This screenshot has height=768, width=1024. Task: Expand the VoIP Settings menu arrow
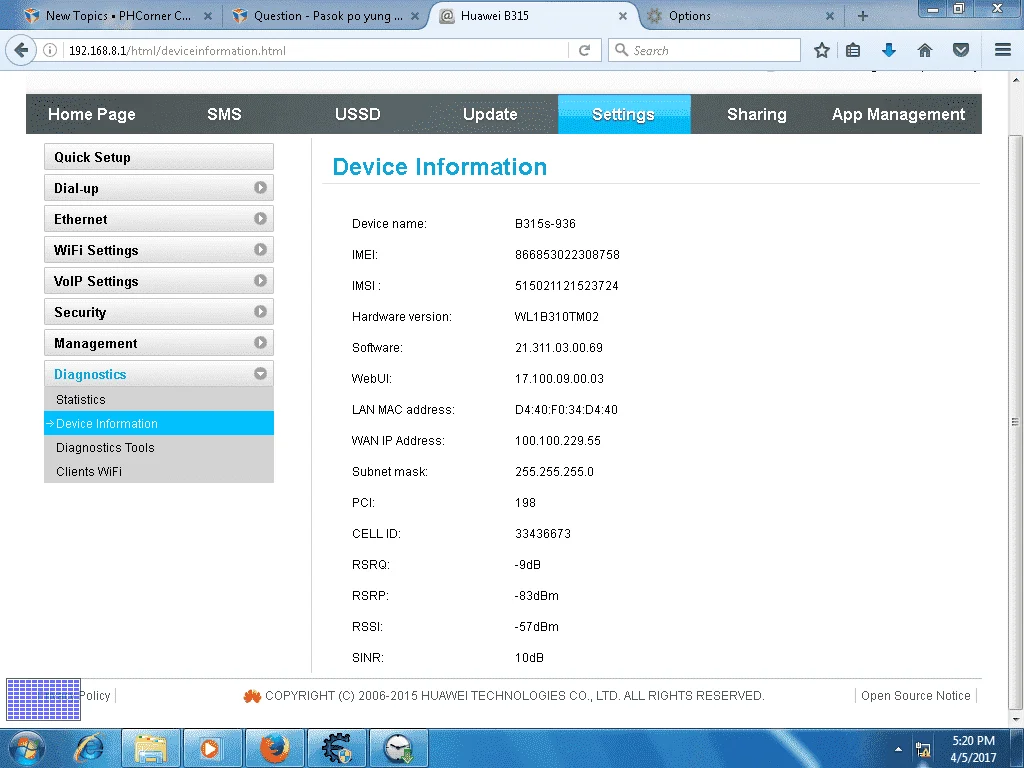click(260, 280)
